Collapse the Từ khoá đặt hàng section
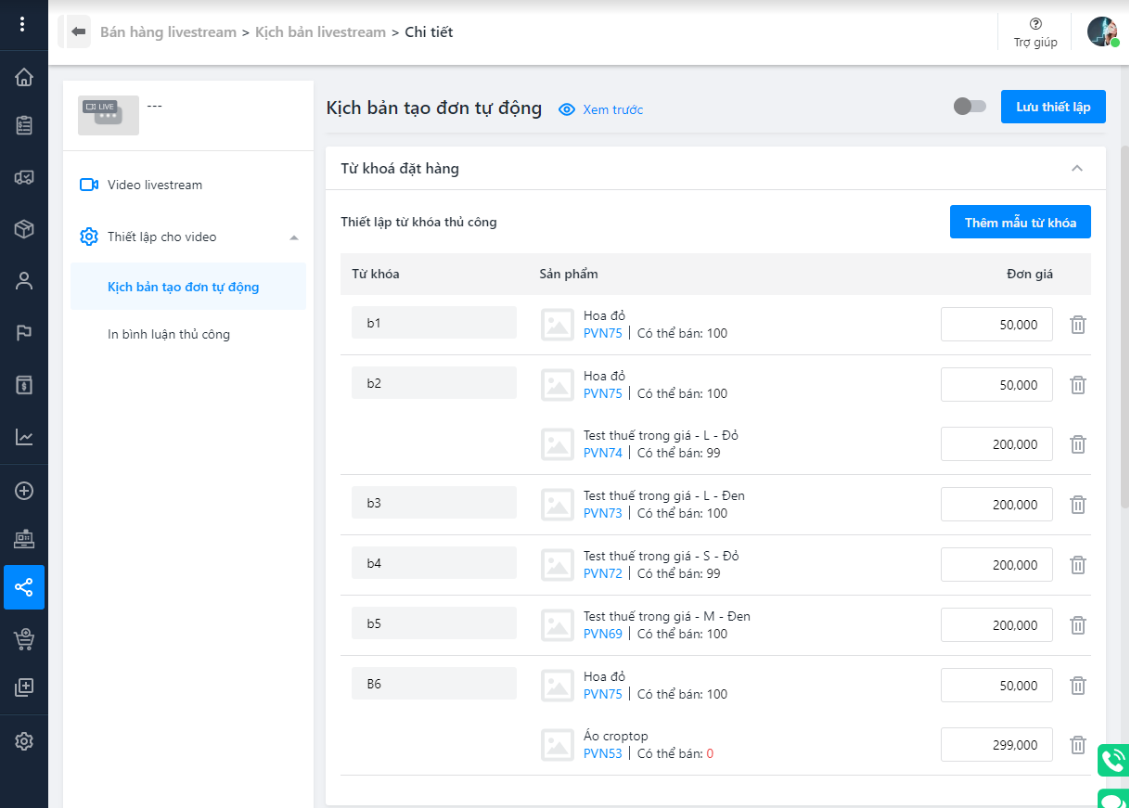The width and height of the screenshot is (1129, 808). (1076, 169)
